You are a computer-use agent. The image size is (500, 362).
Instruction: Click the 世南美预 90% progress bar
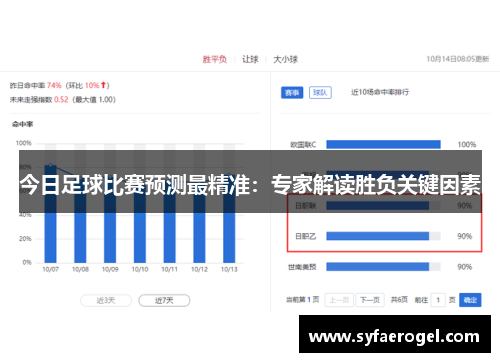(x=383, y=267)
